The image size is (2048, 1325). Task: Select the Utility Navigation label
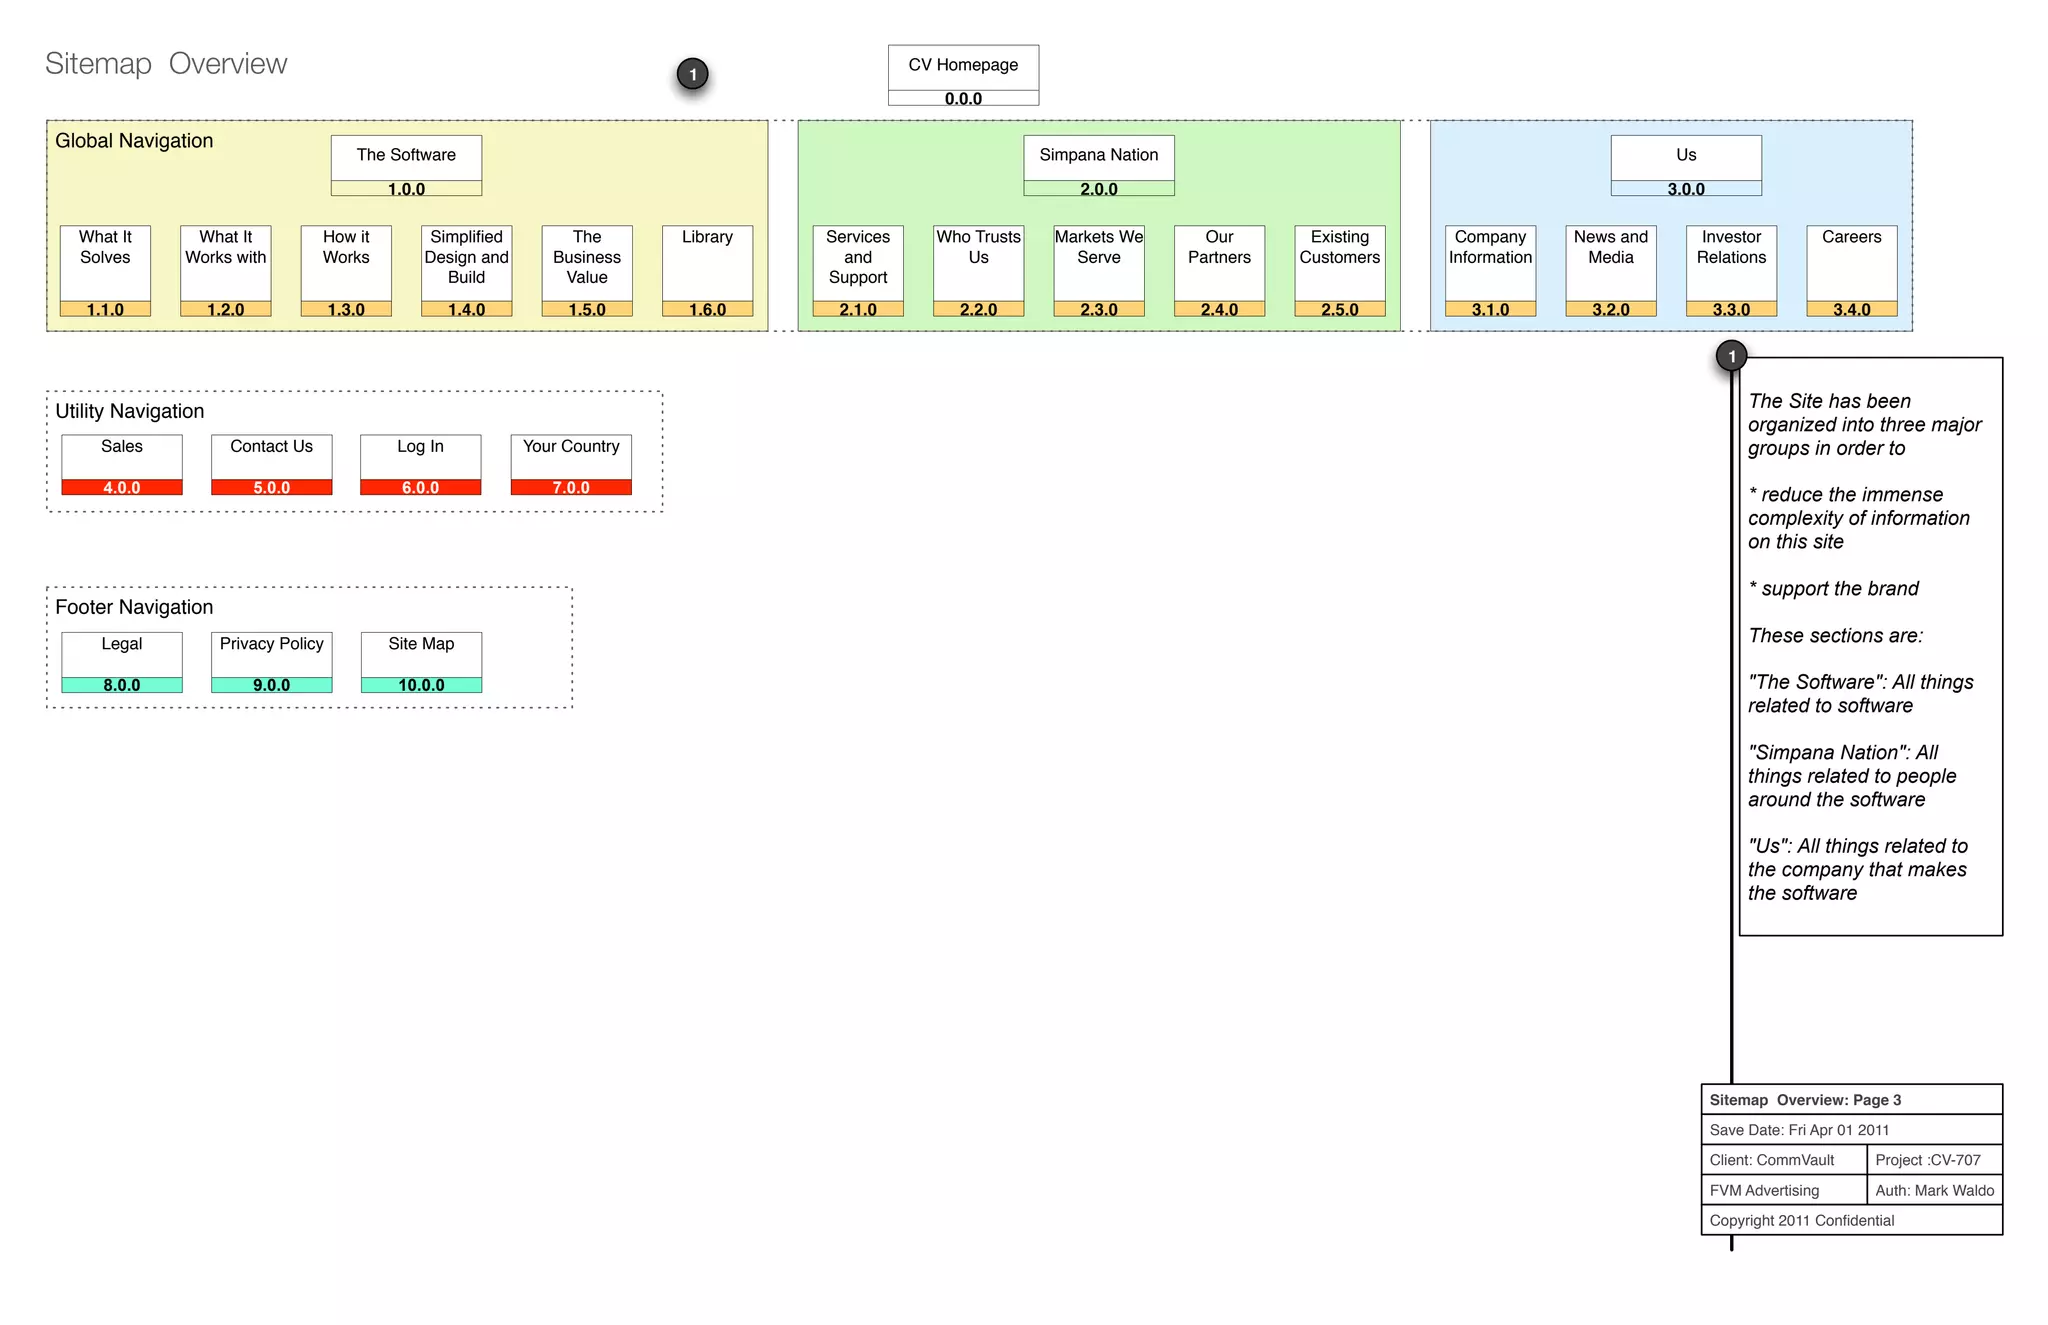(x=130, y=411)
